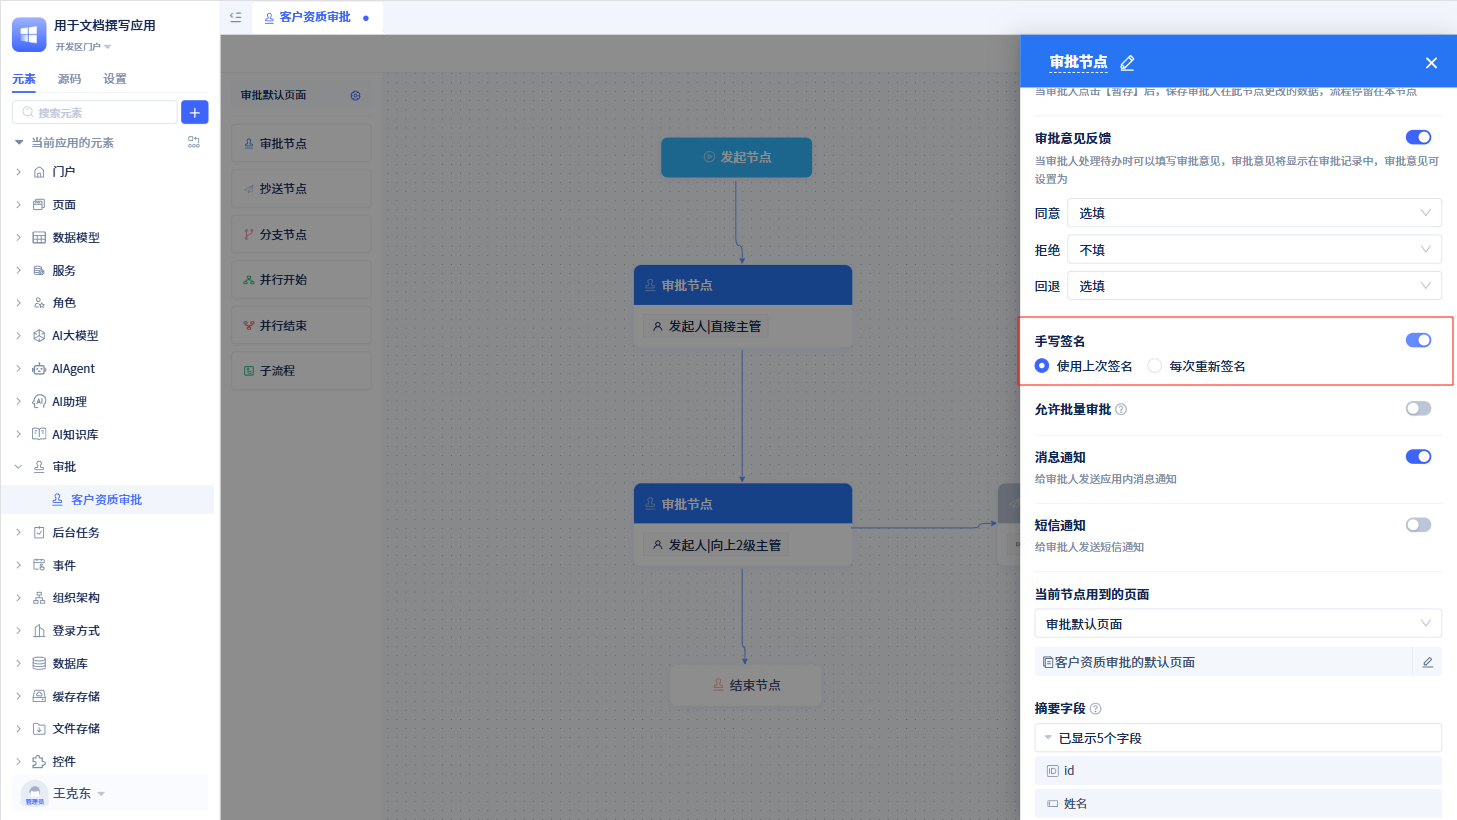Edit the 客户资质审批的默认页面 entry
Image resolution: width=1457 pixels, height=820 pixels.
(x=1427, y=662)
